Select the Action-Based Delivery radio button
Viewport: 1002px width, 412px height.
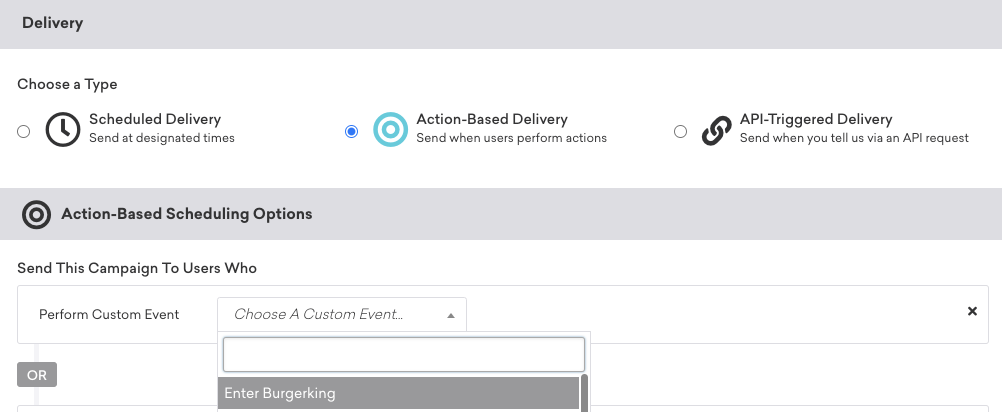pos(351,131)
